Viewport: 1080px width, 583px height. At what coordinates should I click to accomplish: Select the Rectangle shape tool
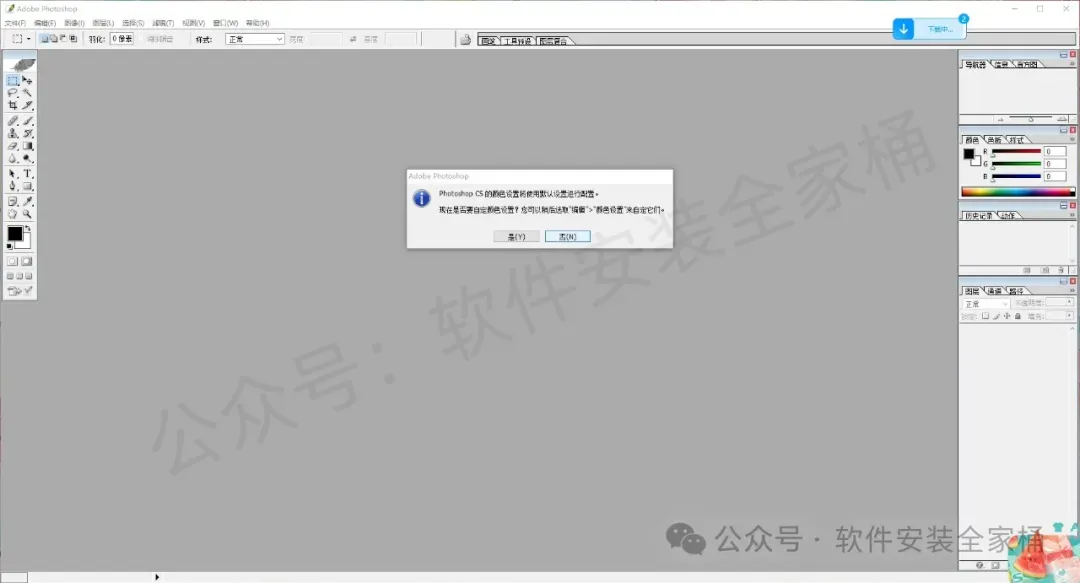pyautogui.click(x=27, y=186)
